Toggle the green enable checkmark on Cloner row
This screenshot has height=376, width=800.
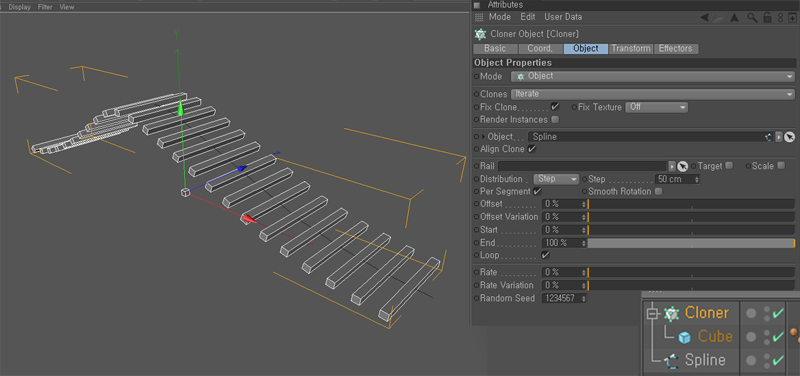tap(778, 313)
